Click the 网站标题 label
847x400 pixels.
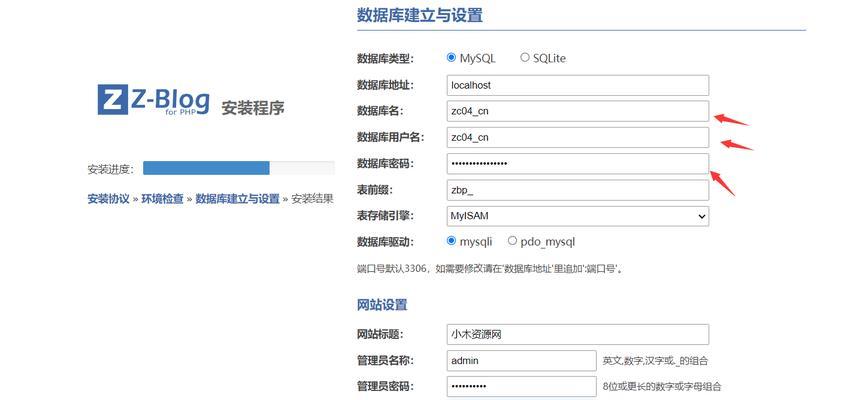[381, 335]
